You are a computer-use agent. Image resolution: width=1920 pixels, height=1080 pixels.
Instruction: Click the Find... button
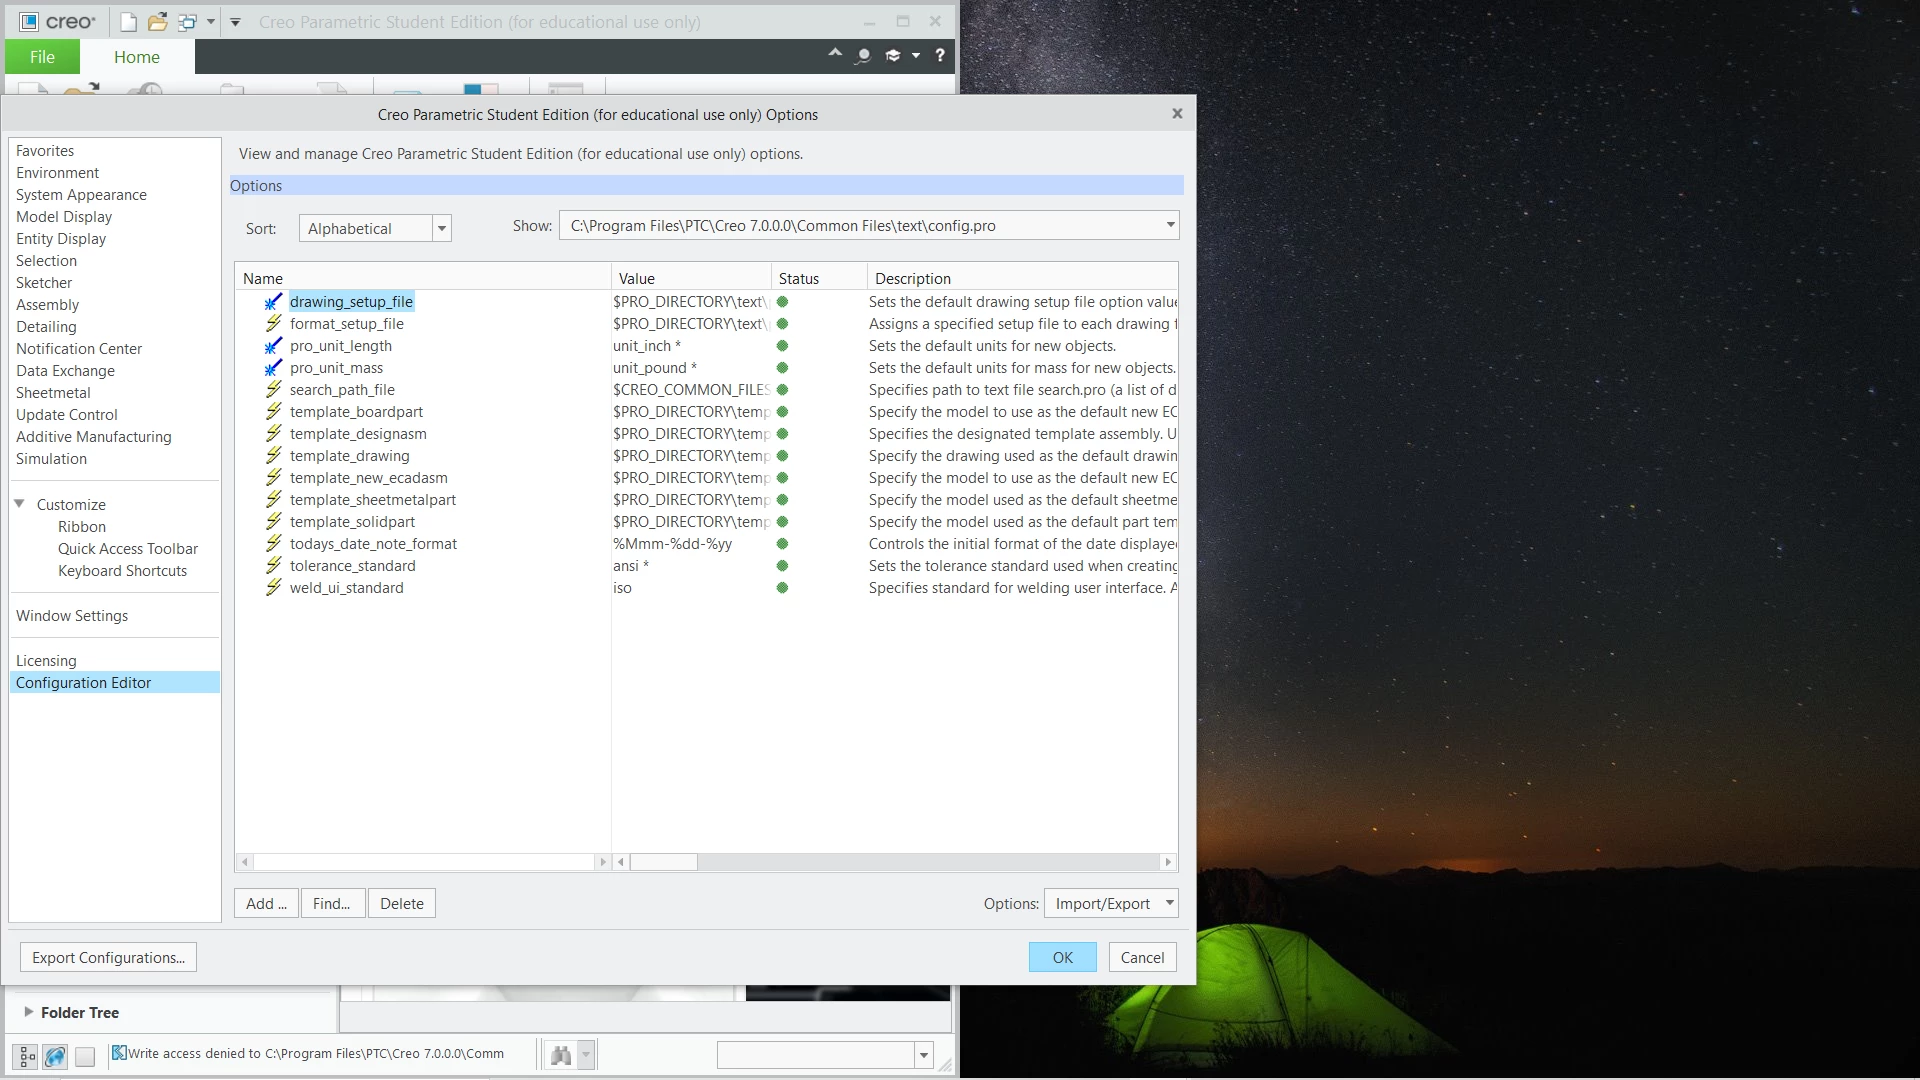point(331,904)
